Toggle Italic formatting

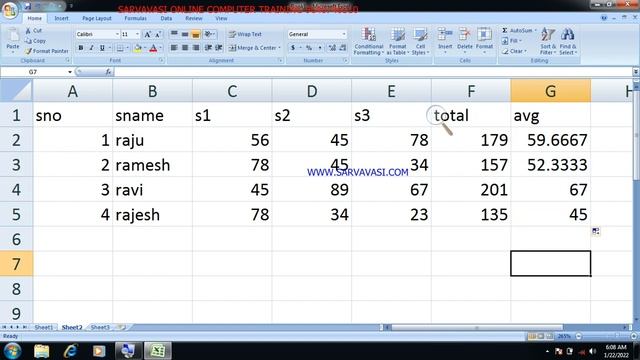click(91, 48)
